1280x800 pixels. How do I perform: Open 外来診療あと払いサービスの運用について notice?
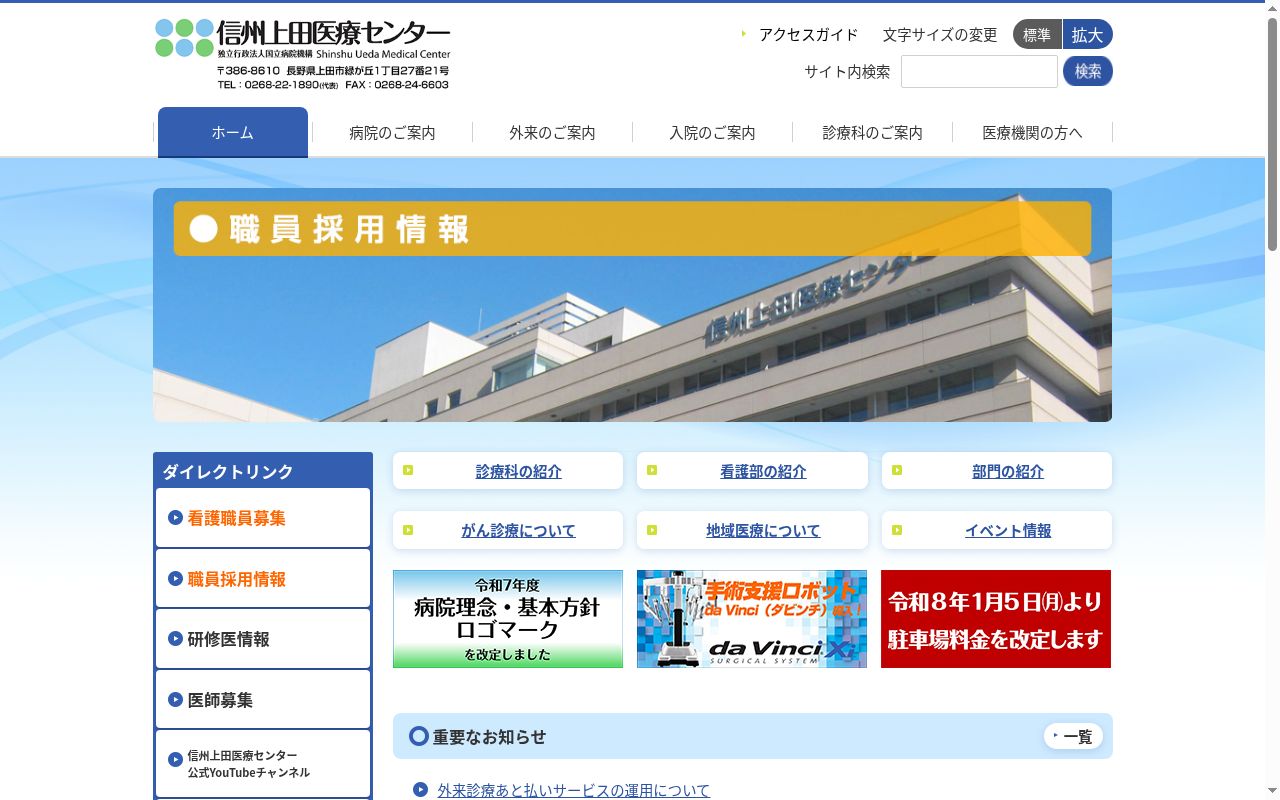574,790
